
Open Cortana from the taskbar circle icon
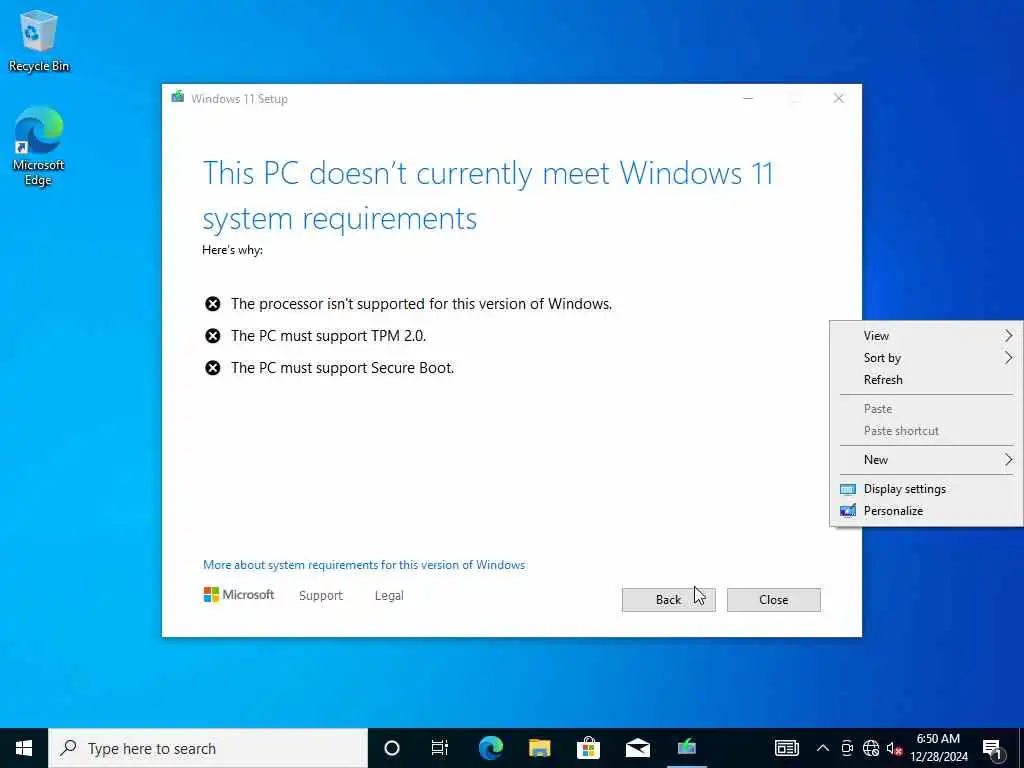(x=391, y=748)
